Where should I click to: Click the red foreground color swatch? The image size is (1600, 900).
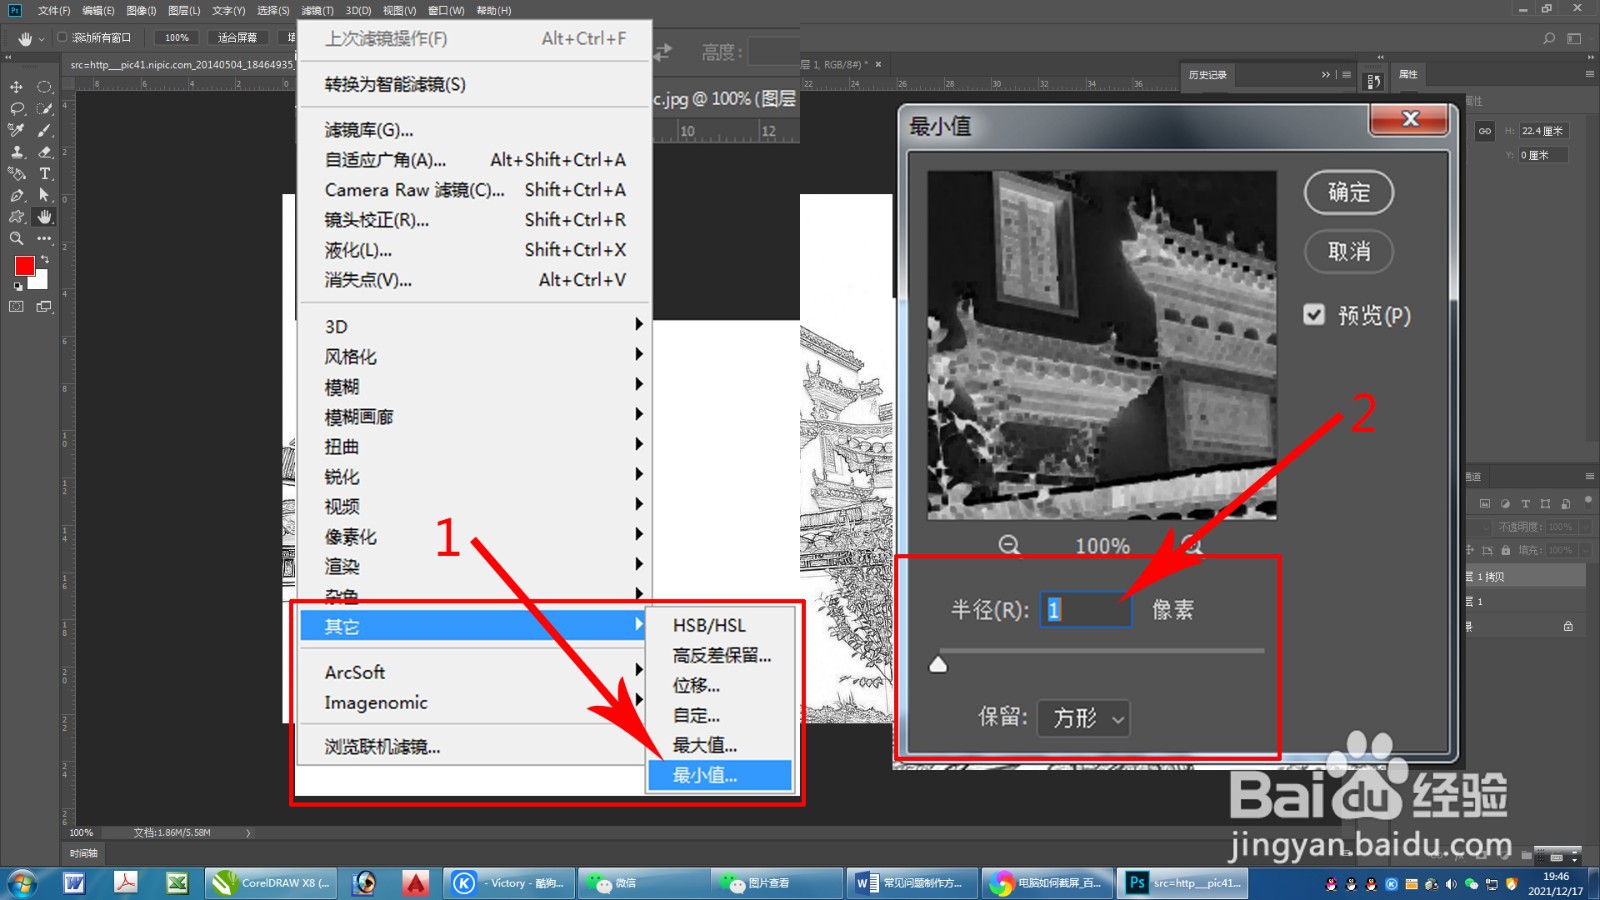pyautogui.click(x=25, y=266)
